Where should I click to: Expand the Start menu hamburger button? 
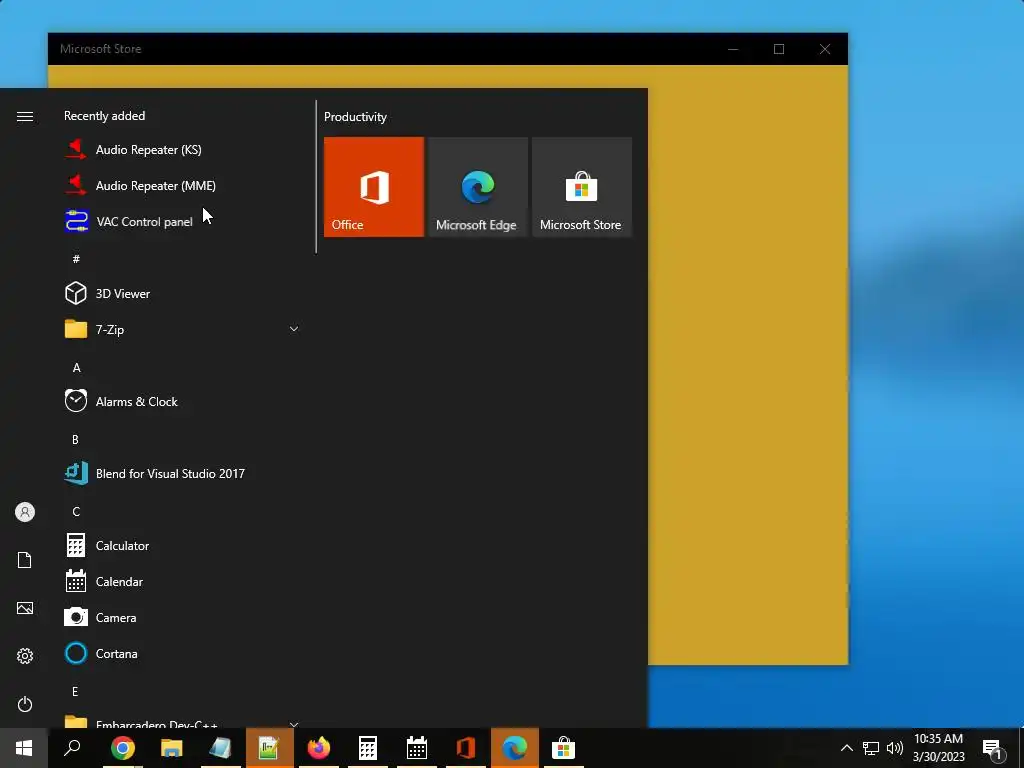[25, 116]
